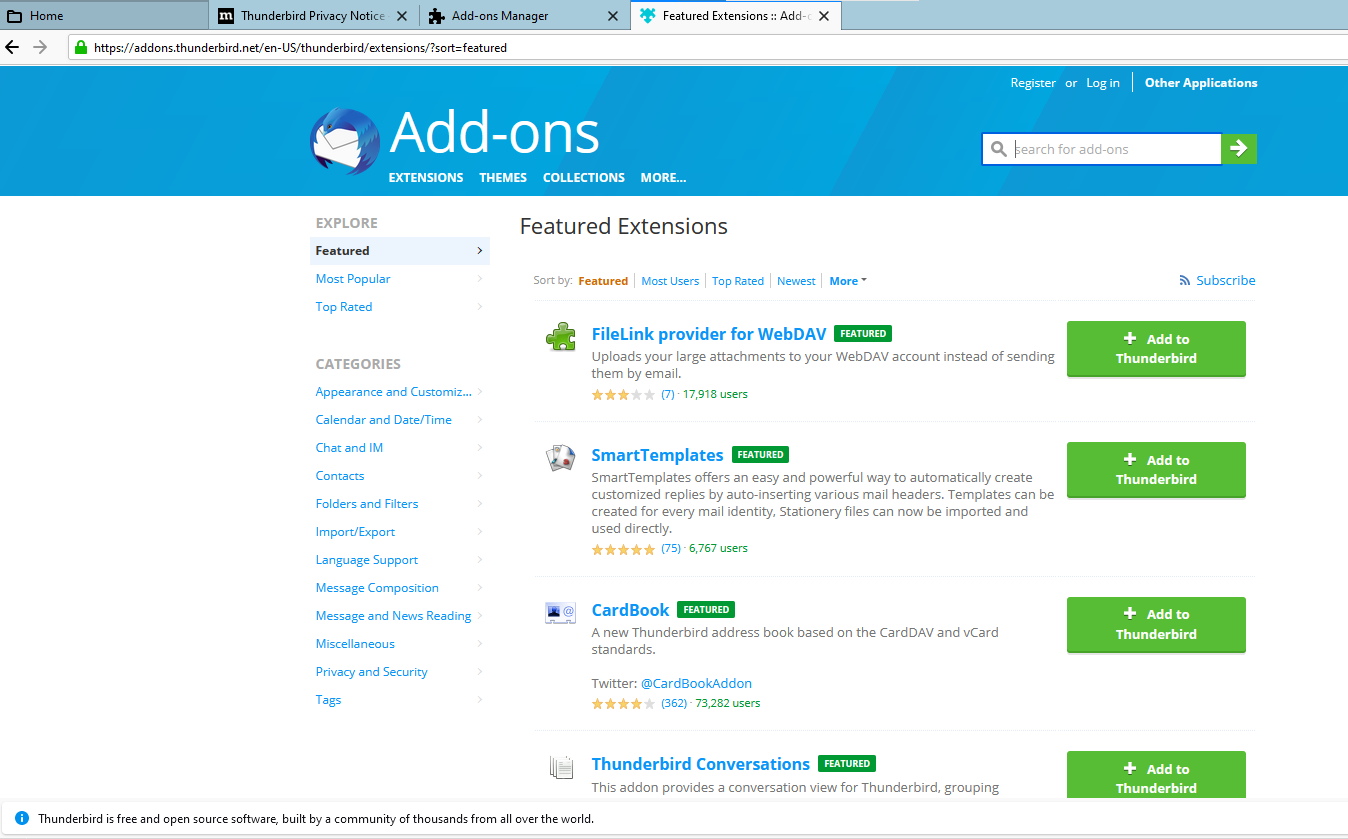
Task: Click the FileLink provider puzzle piece icon
Action: click(x=561, y=337)
